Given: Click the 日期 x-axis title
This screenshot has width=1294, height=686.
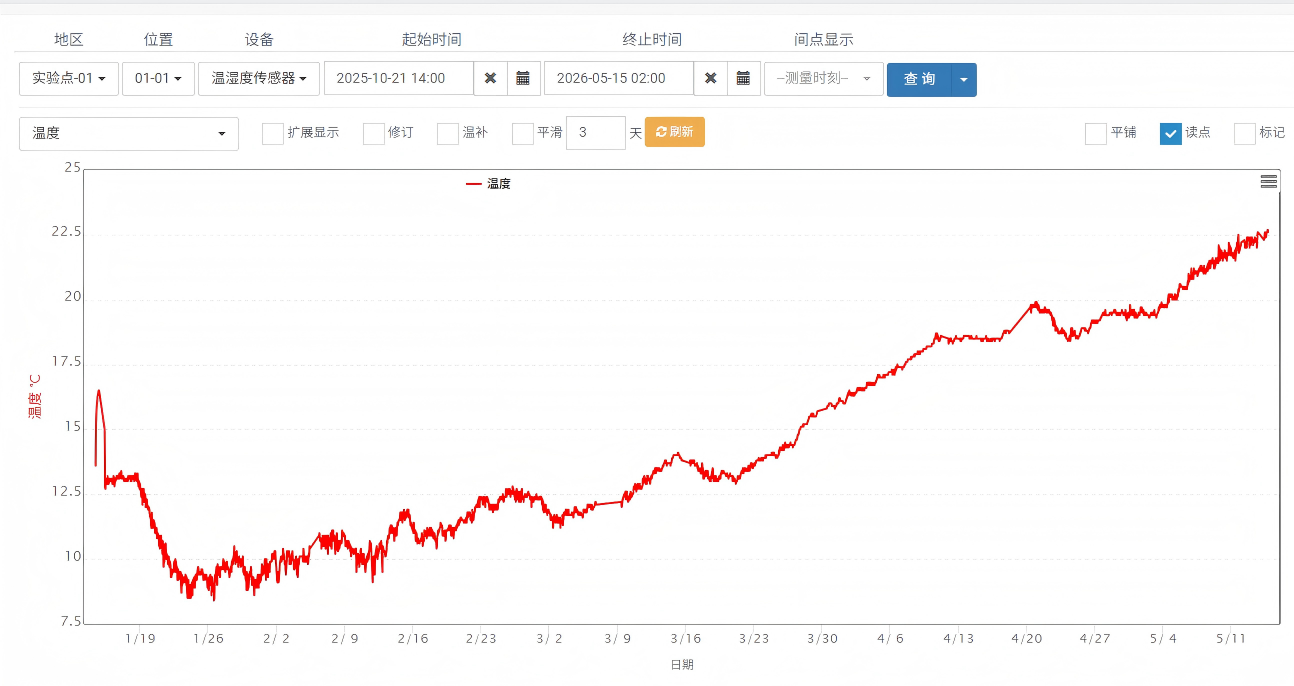Looking at the screenshot, I should [682, 664].
